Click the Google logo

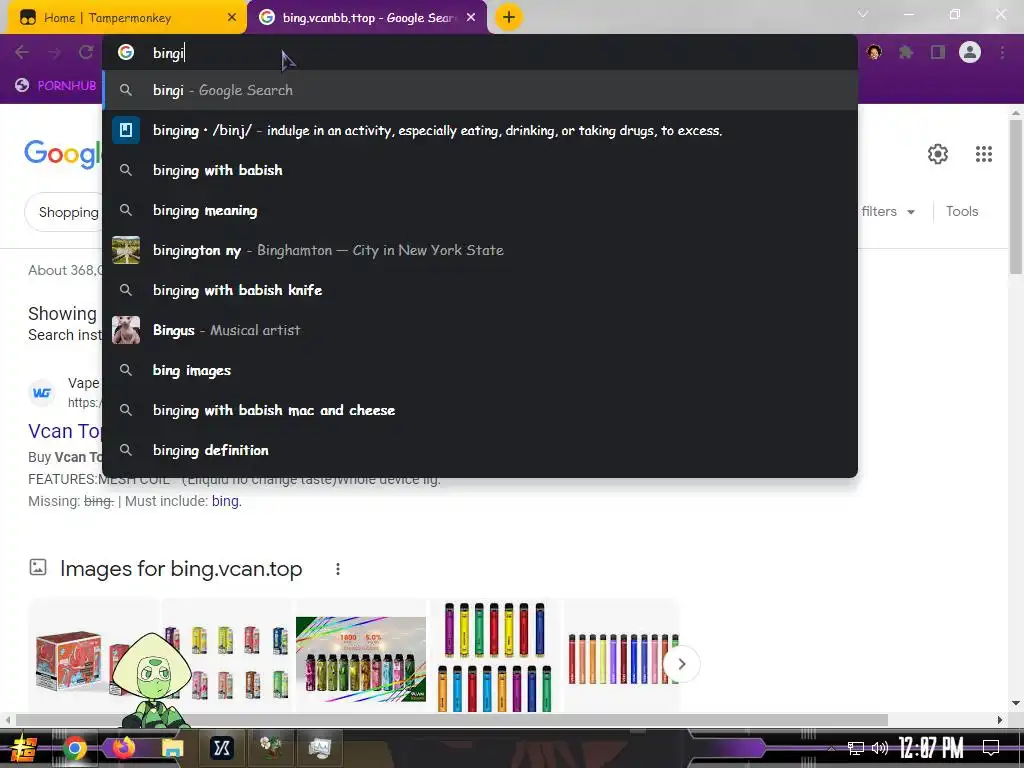63,154
